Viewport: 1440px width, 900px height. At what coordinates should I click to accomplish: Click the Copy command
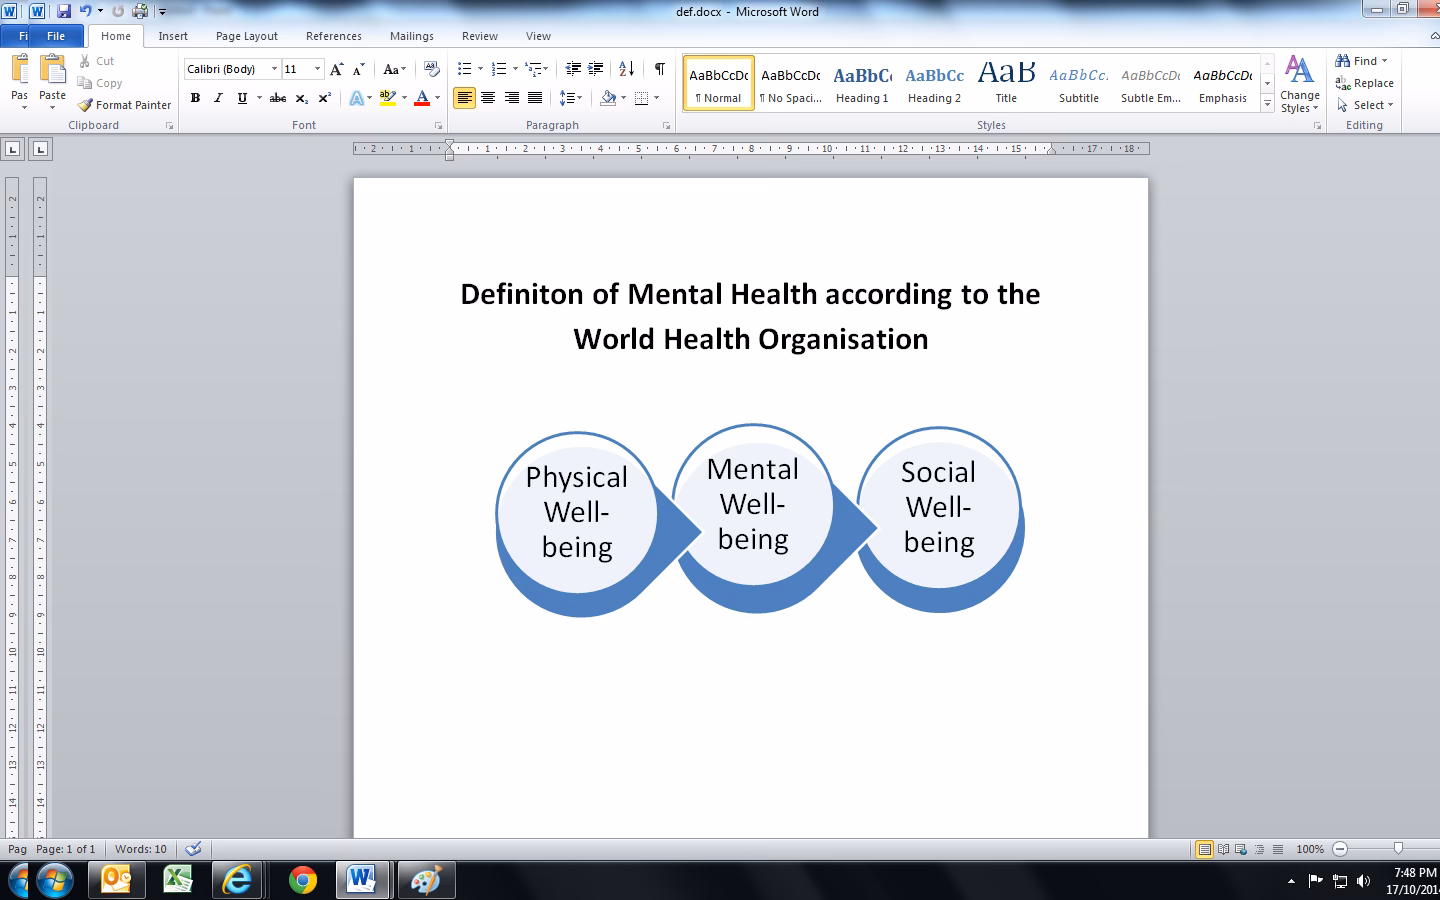(99, 83)
